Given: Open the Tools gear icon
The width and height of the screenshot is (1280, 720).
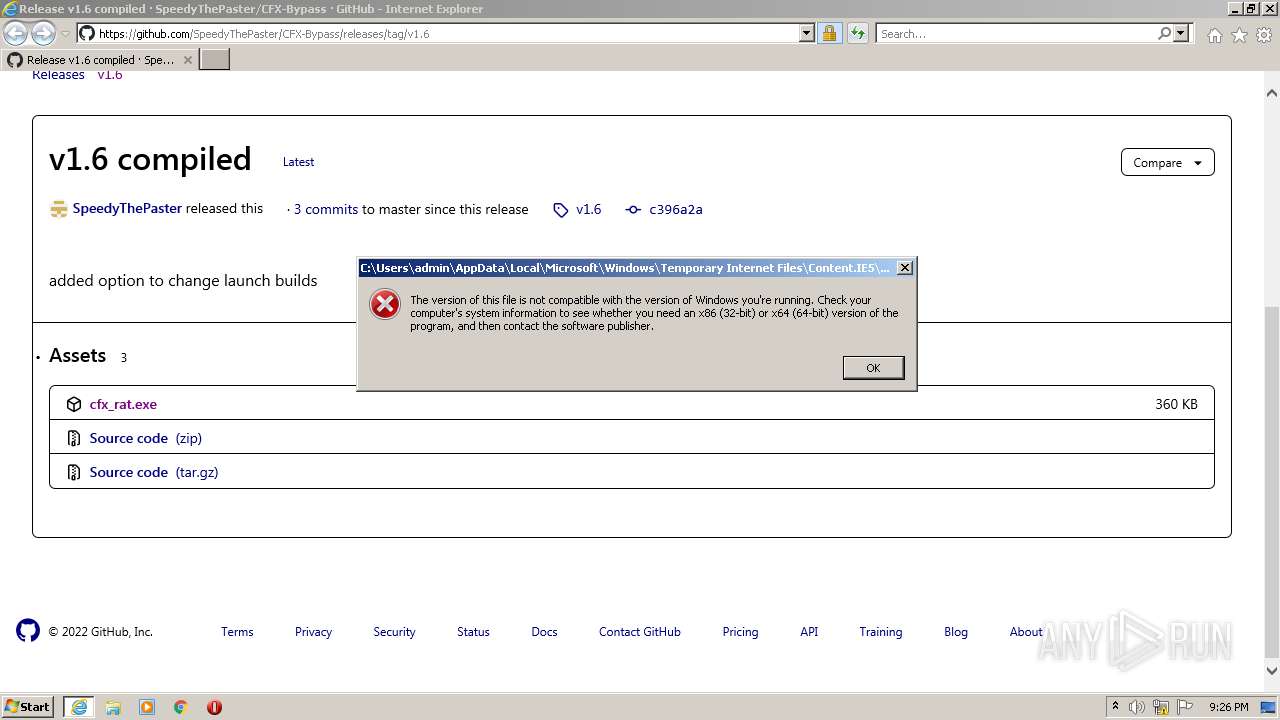Looking at the screenshot, I should pyautogui.click(x=1263, y=35).
